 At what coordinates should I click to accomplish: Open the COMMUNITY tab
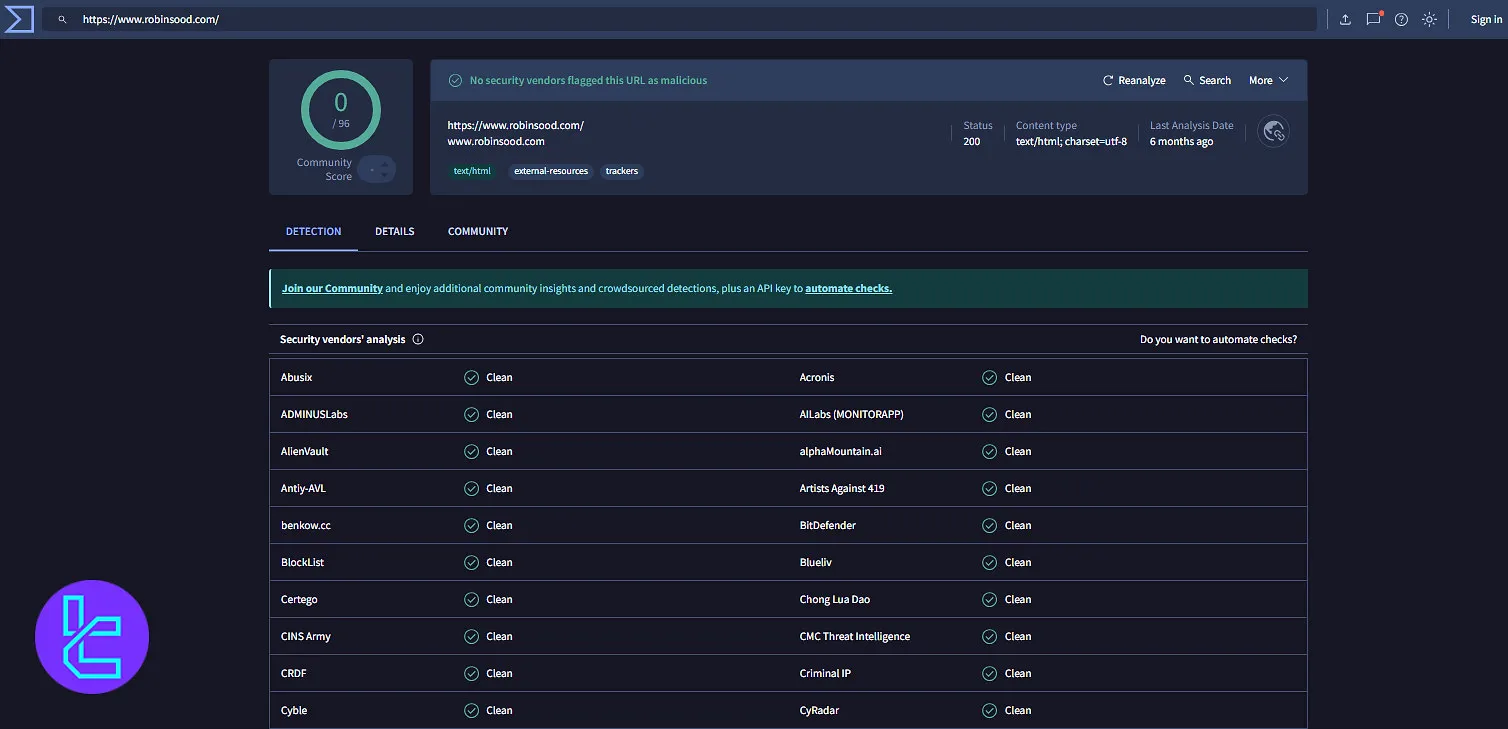pos(477,231)
